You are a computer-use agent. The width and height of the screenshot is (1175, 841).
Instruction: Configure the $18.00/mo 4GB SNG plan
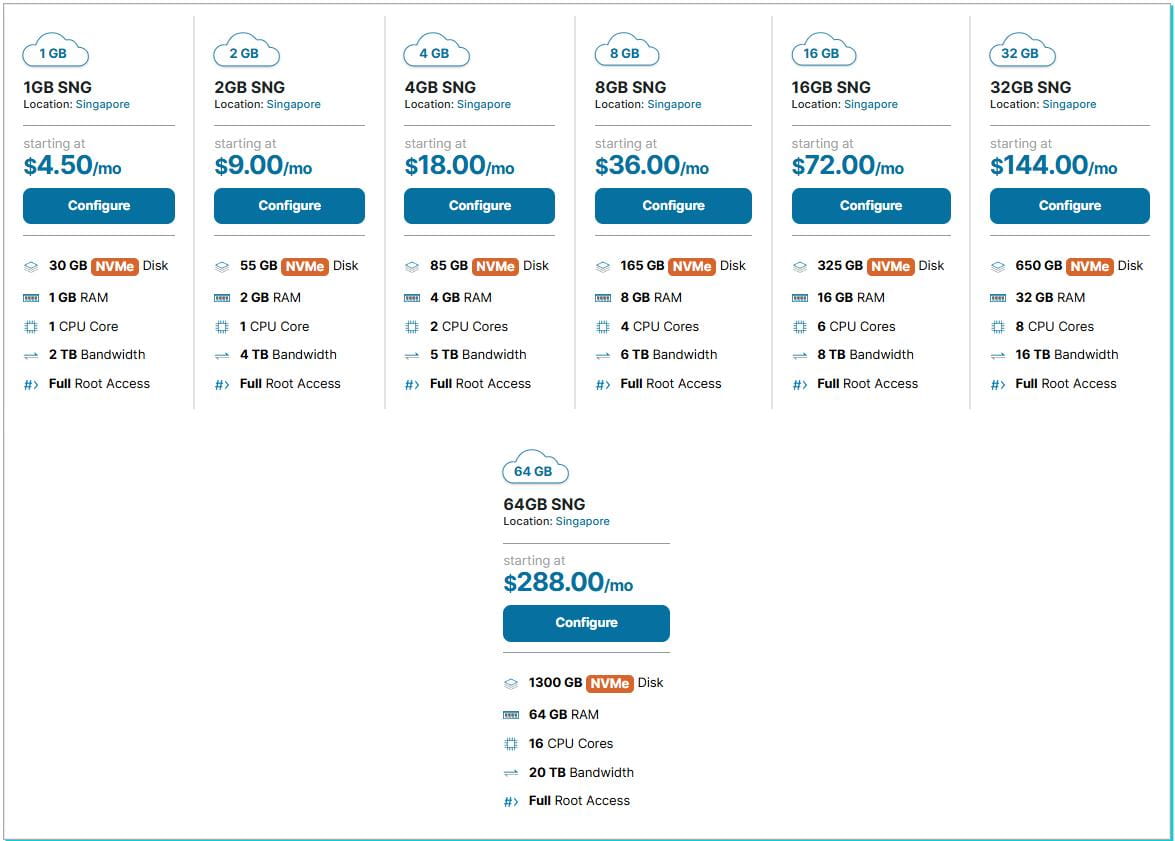tap(479, 206)
